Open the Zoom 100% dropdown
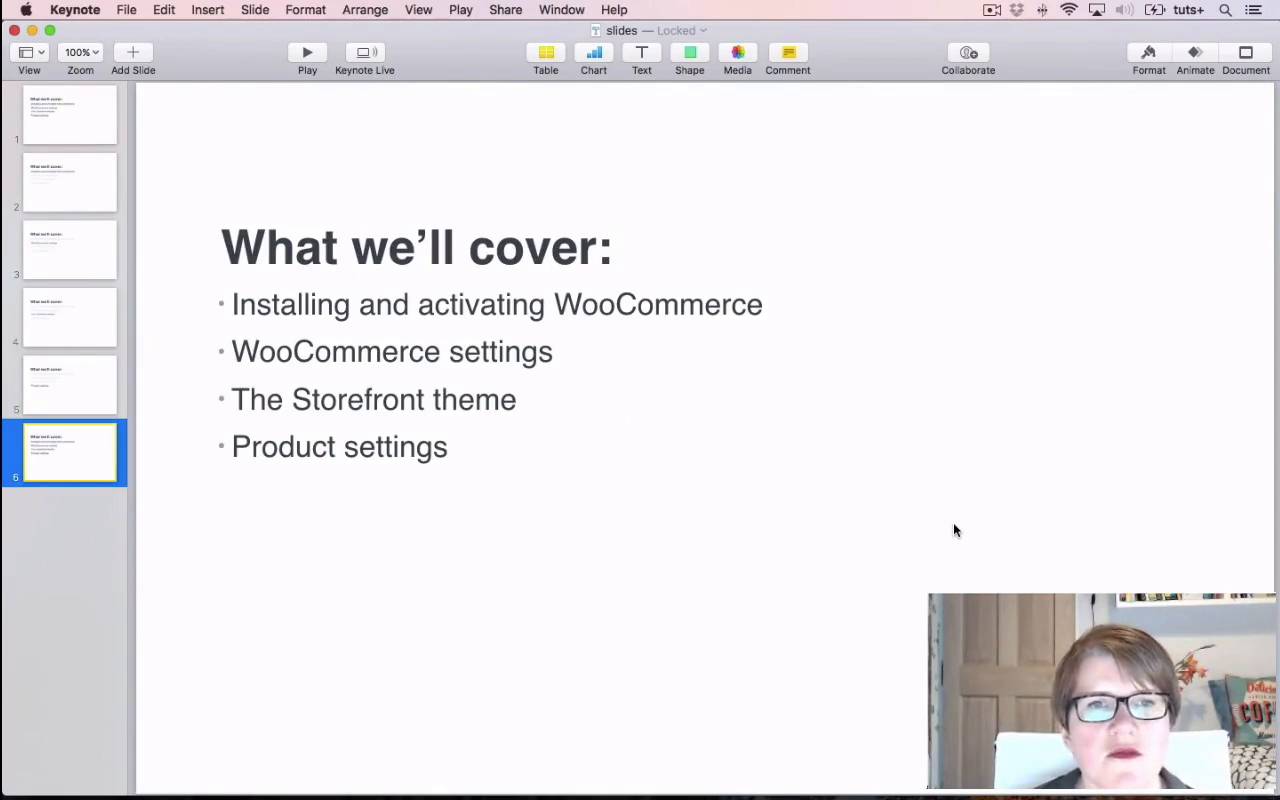The width and height of the screenshot is (1280, 800). 81,52
